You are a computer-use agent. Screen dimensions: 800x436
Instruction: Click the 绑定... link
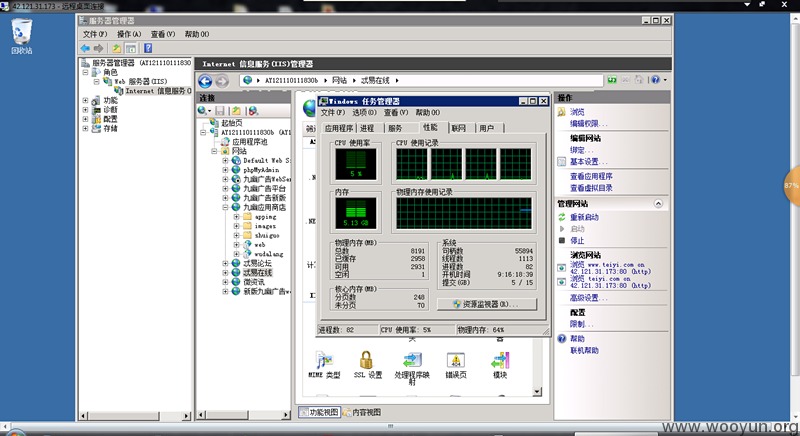click(581, 150)
